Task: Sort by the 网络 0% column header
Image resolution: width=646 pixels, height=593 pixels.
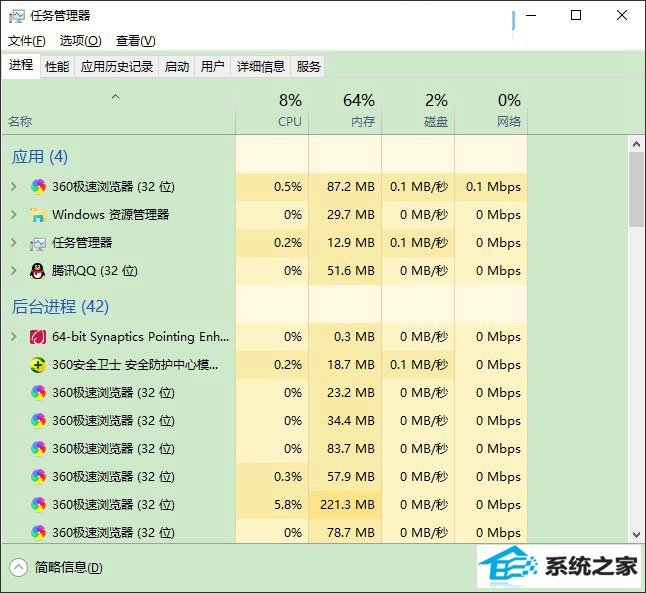Action: pyautogui.click(x=491, y=109)
